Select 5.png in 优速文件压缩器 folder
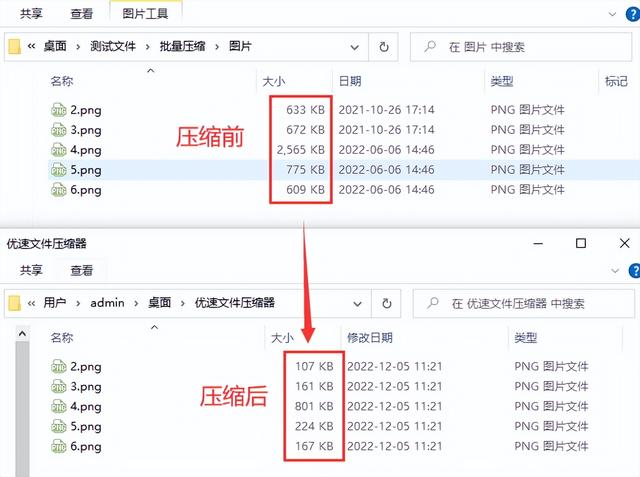 tap(86, 427)
